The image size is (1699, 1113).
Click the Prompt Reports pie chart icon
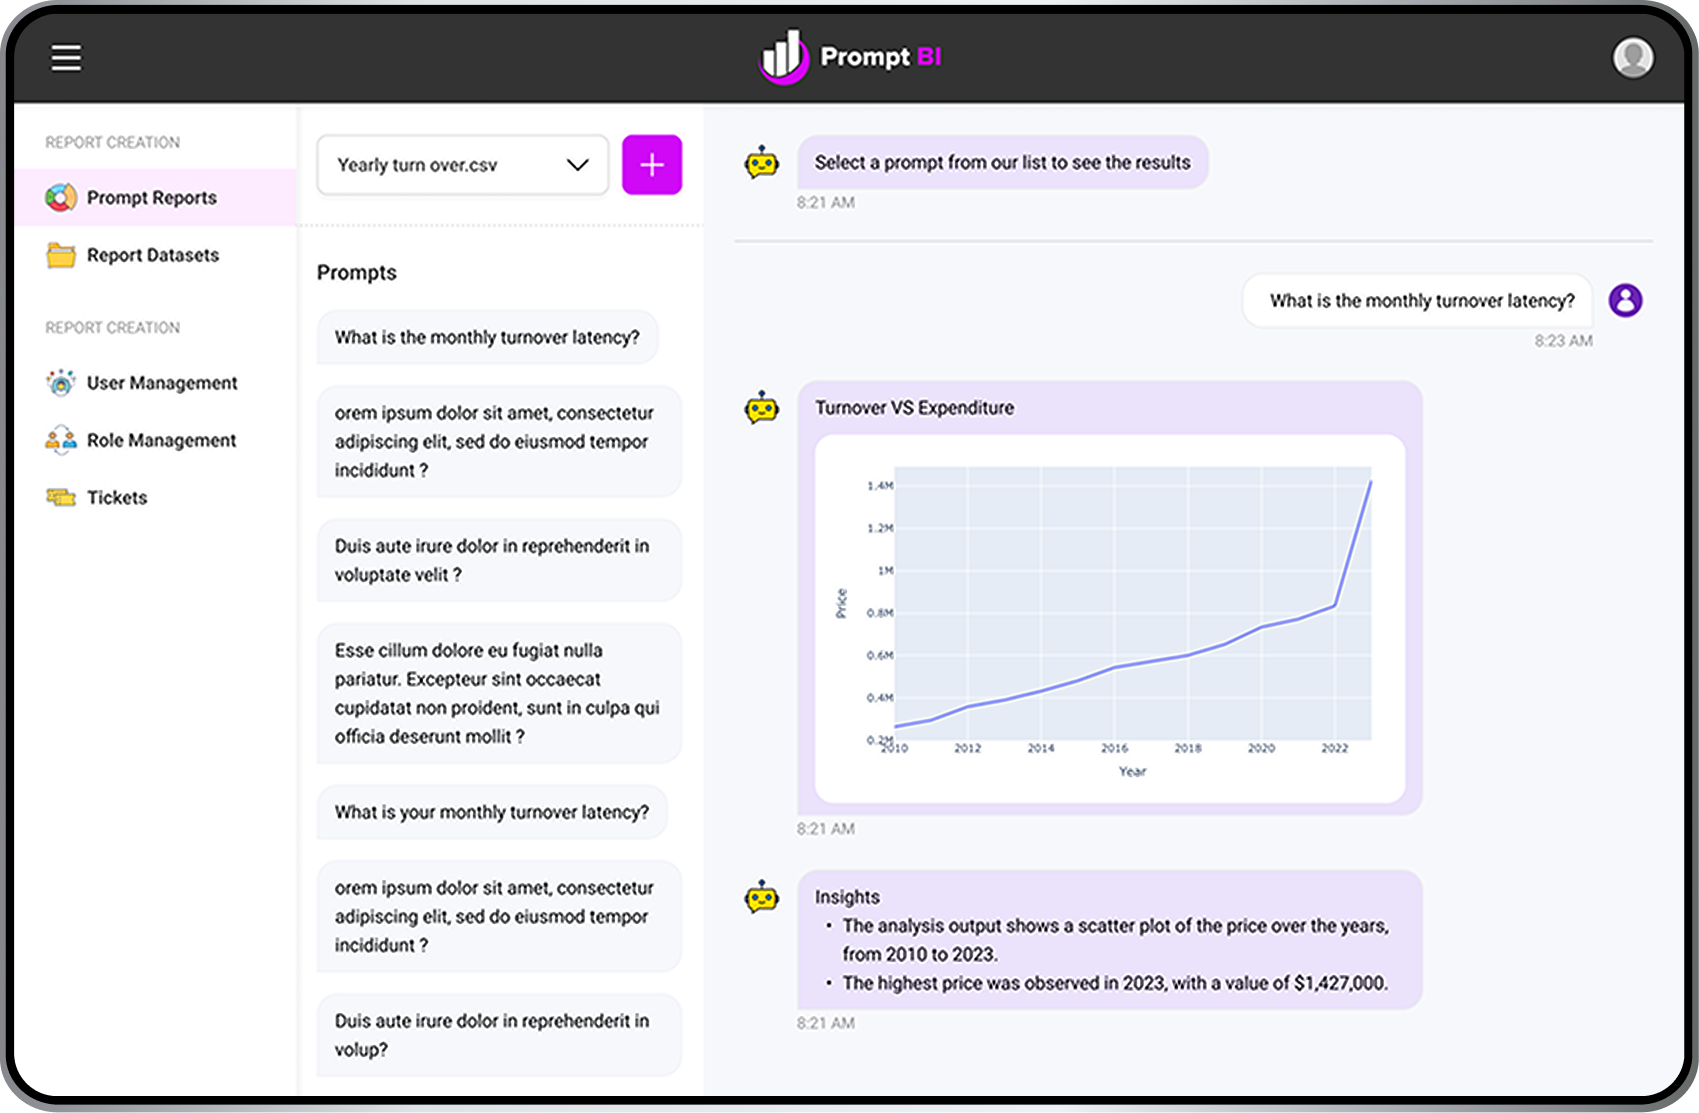tap(61, 198)
